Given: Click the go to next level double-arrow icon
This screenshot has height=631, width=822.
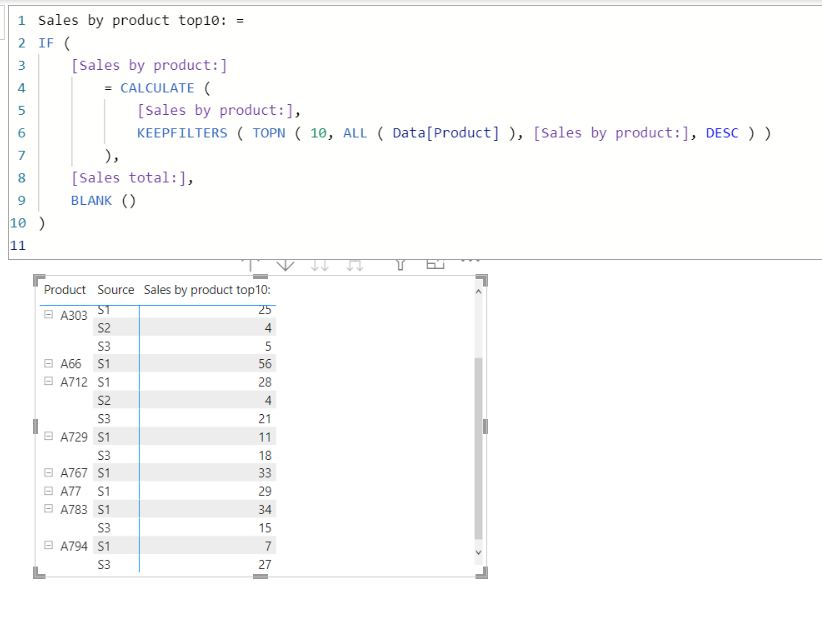Looking at the screenshot, I should [320, 265].
